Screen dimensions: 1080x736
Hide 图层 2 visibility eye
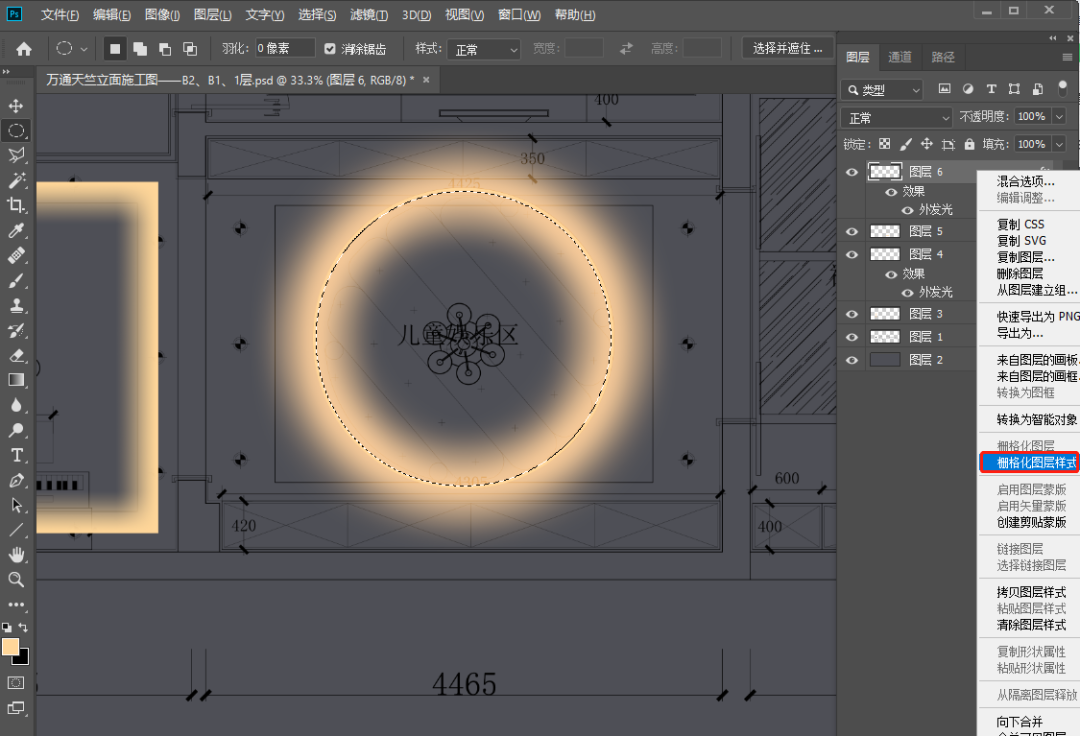pyautogui.click(x=851, y=360)
